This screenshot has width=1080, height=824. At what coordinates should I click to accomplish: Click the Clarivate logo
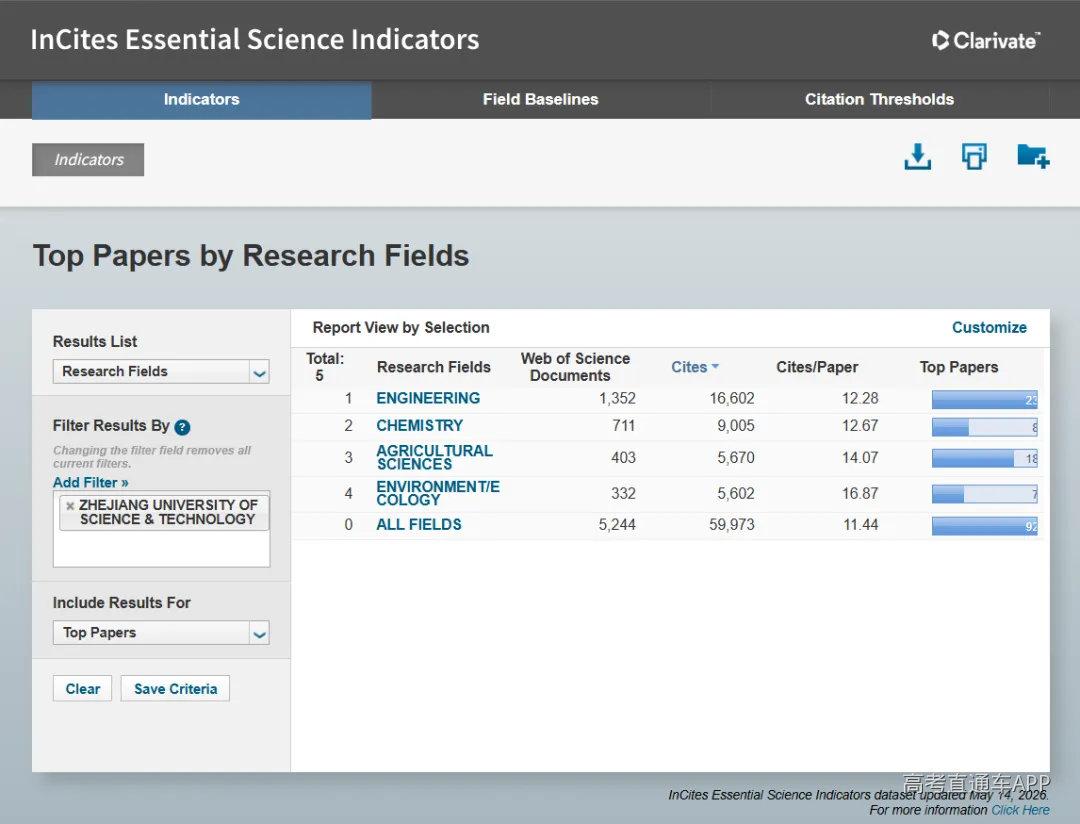tap(986, 41)
